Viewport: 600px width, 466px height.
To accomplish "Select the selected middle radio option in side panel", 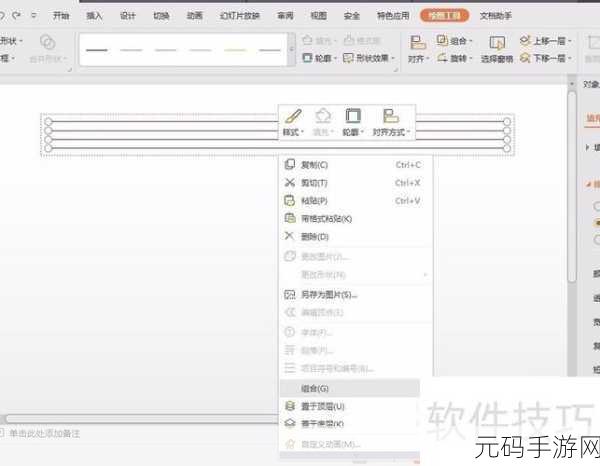I will [596, 223].
